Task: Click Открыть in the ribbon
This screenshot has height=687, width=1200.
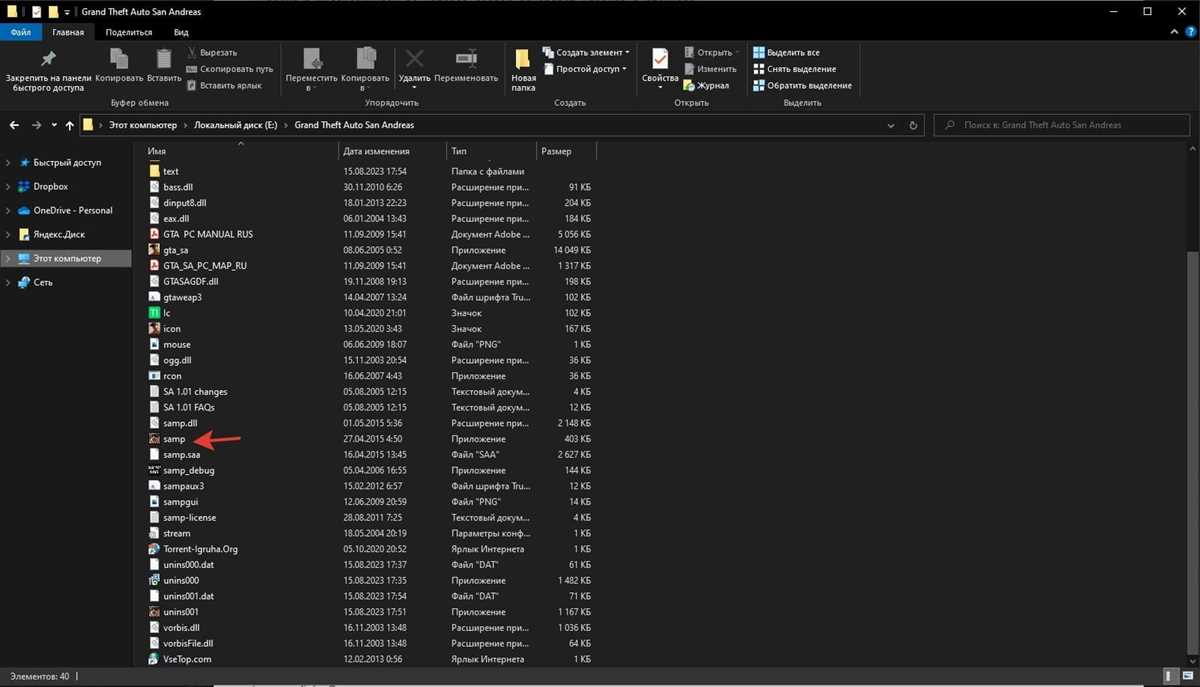Action: 712,52
